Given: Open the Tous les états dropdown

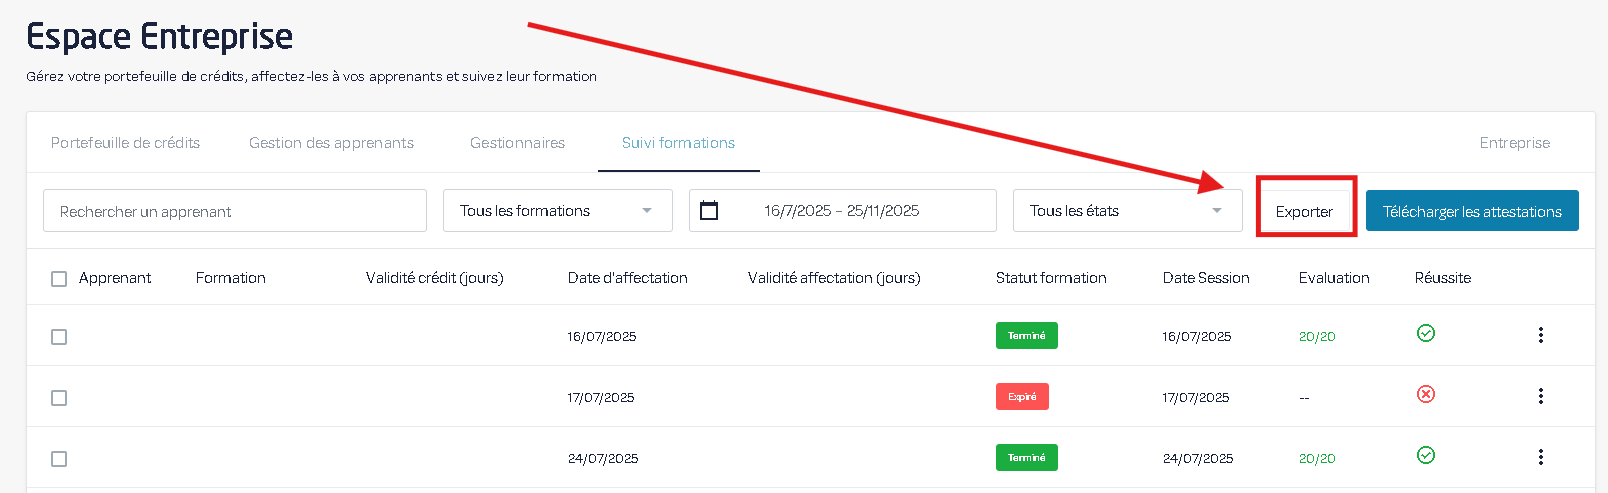Looking at the screenshot, I should tap(1127, 211).
